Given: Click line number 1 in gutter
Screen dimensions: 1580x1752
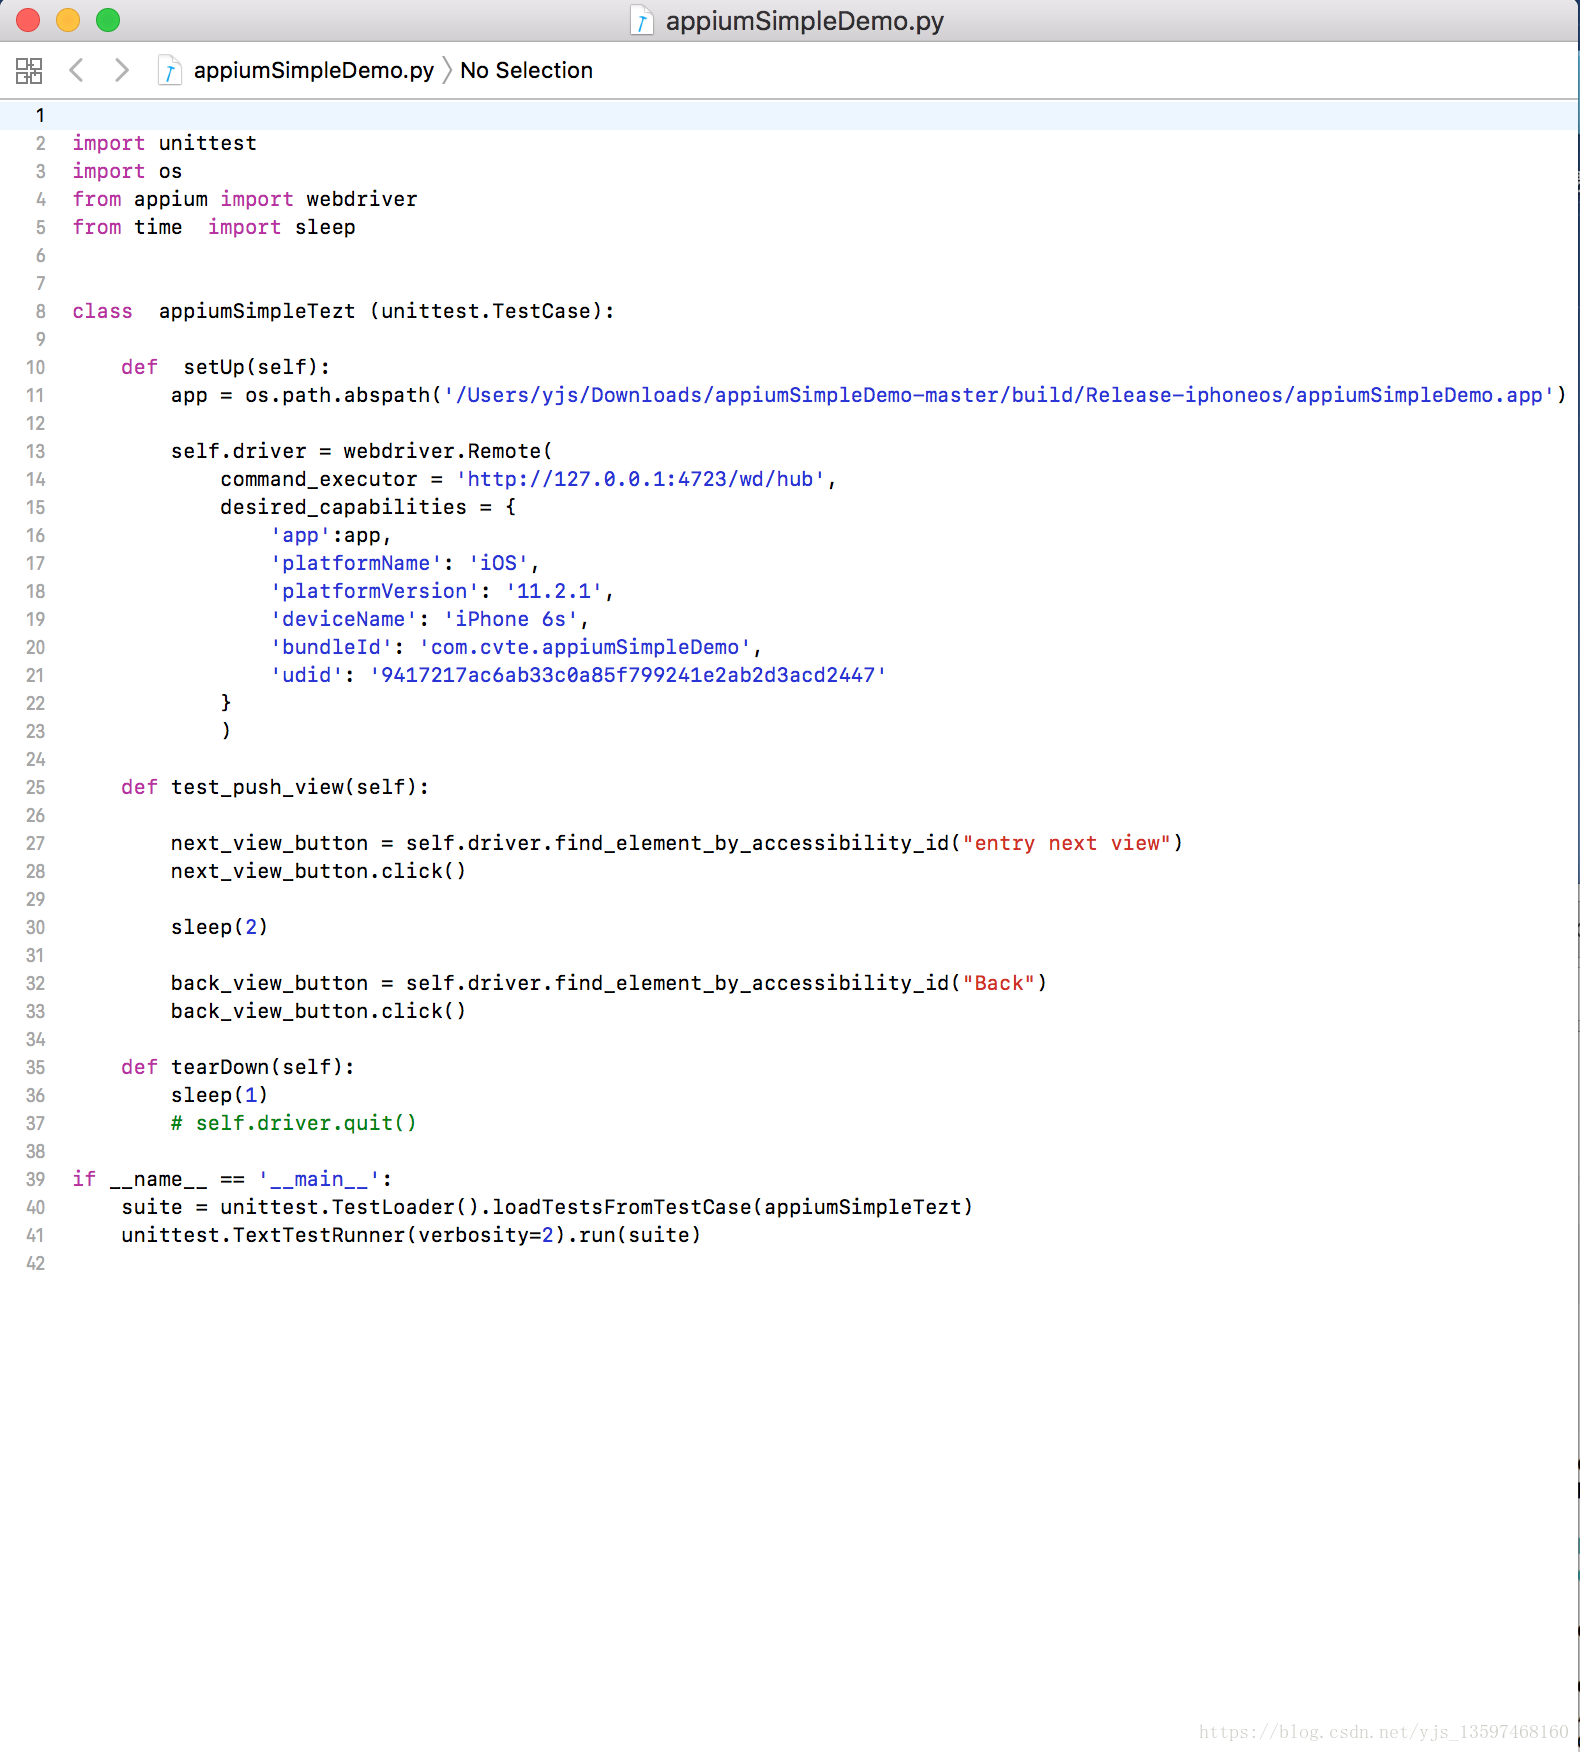Looking at the screenshot, I should point(40,115).
